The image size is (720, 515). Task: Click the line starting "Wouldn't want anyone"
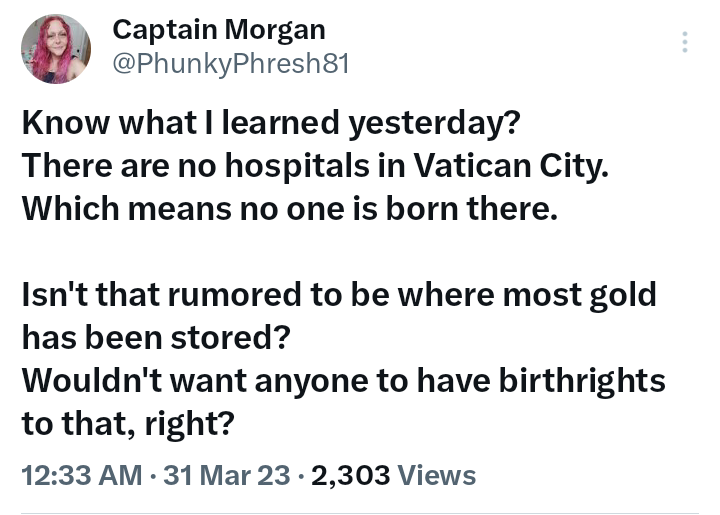point(343,381)
